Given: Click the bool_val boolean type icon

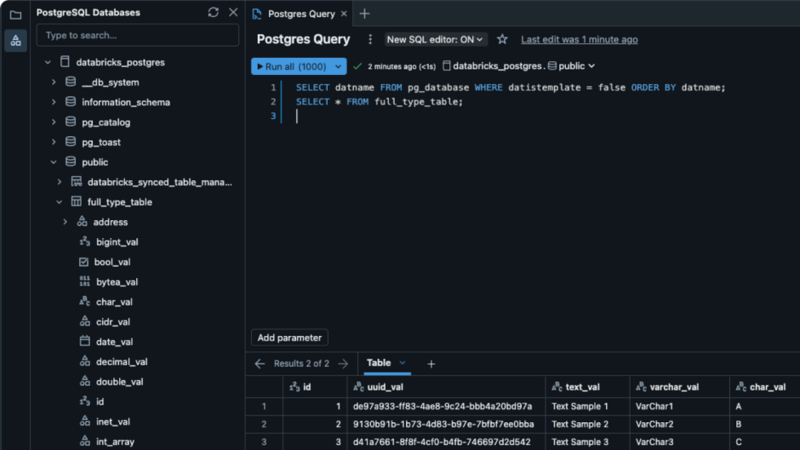Looking at the screenshot, I should [x=84, y=262].
